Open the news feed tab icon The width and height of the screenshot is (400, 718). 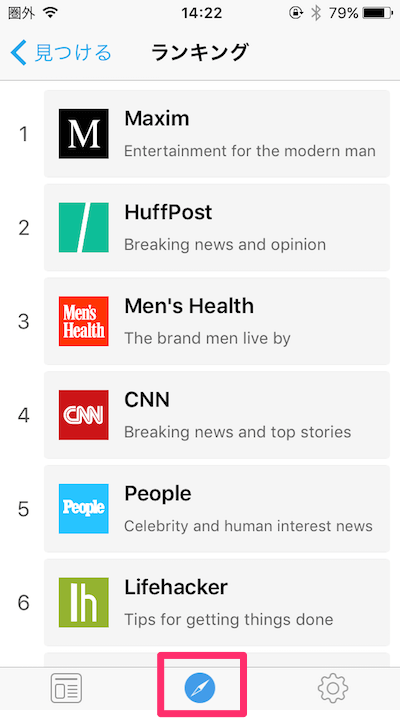66,688
